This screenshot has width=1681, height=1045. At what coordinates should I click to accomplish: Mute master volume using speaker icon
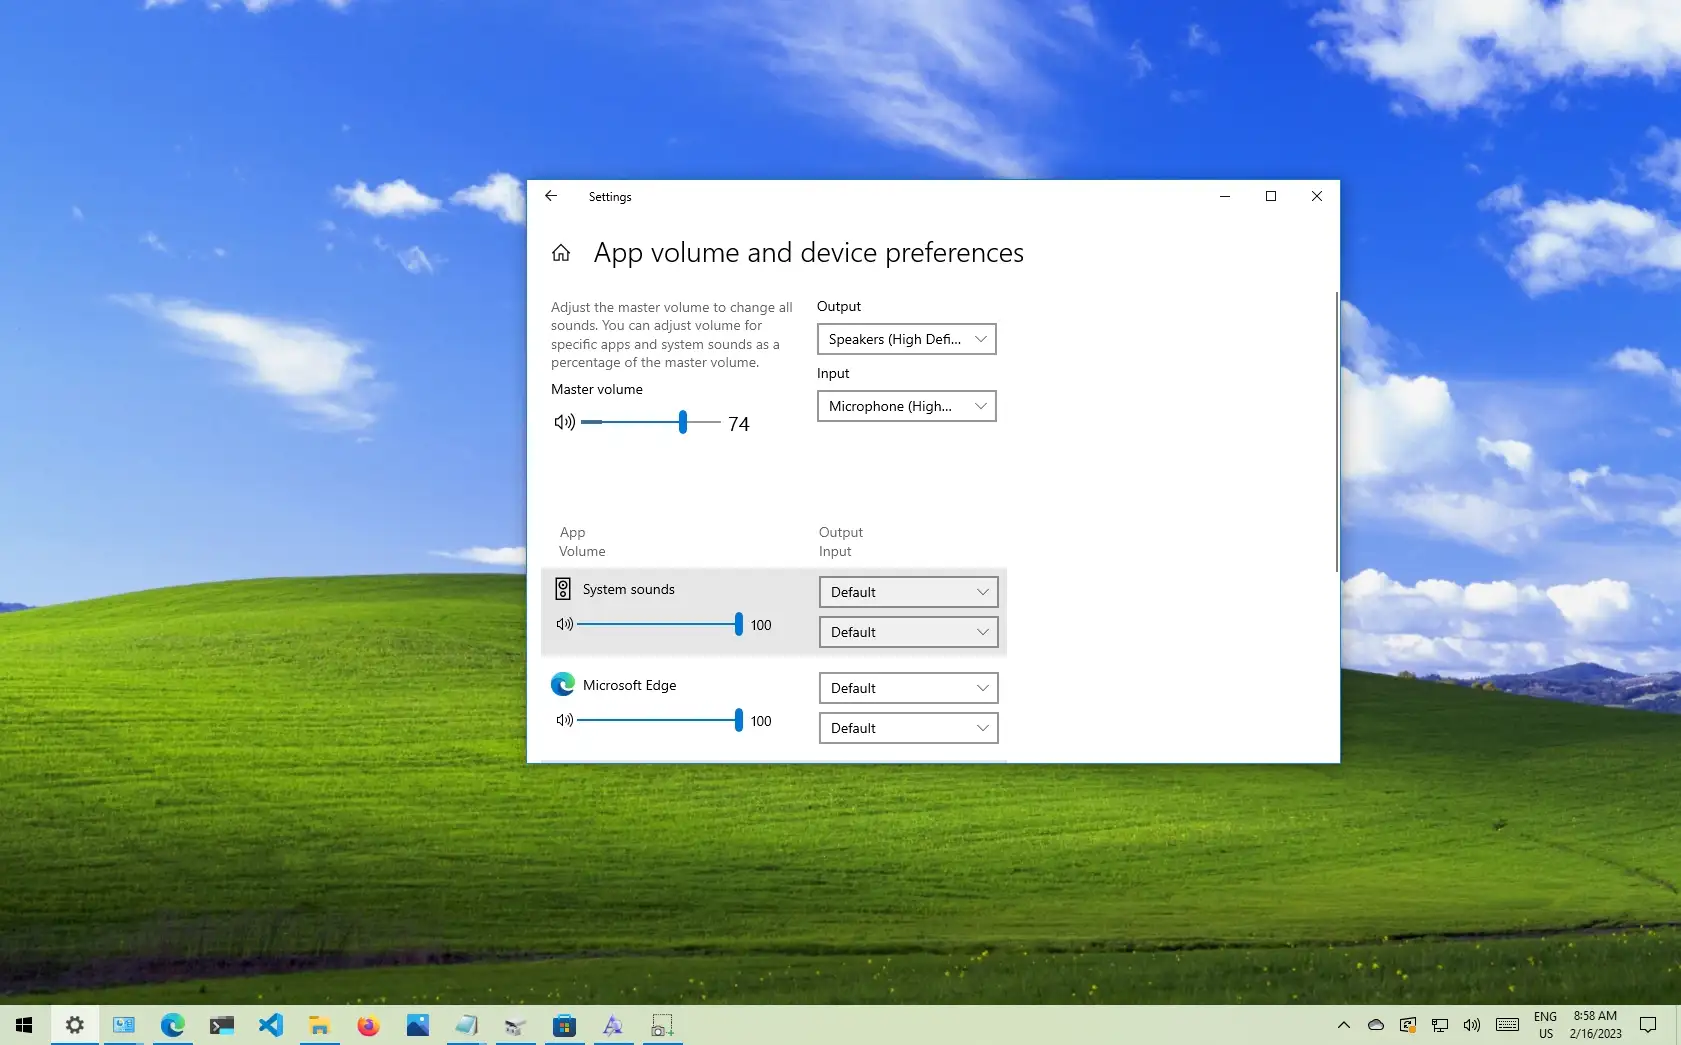pyautogui.click(x=564, y=422)
